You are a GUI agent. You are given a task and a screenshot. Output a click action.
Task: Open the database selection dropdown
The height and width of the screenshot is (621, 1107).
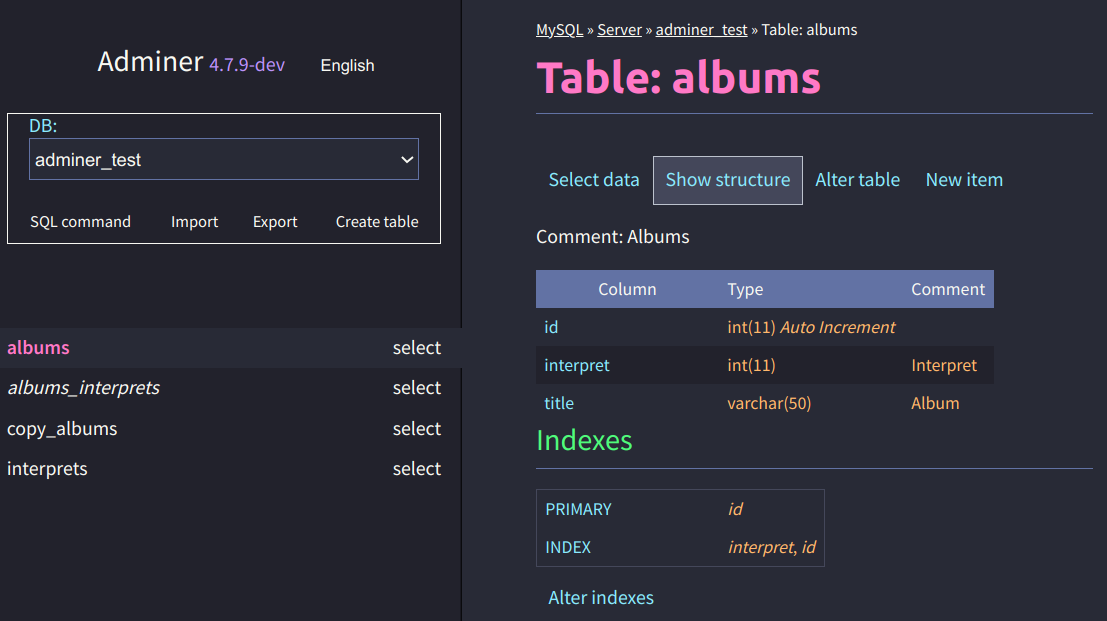click(x=224, y=158)
